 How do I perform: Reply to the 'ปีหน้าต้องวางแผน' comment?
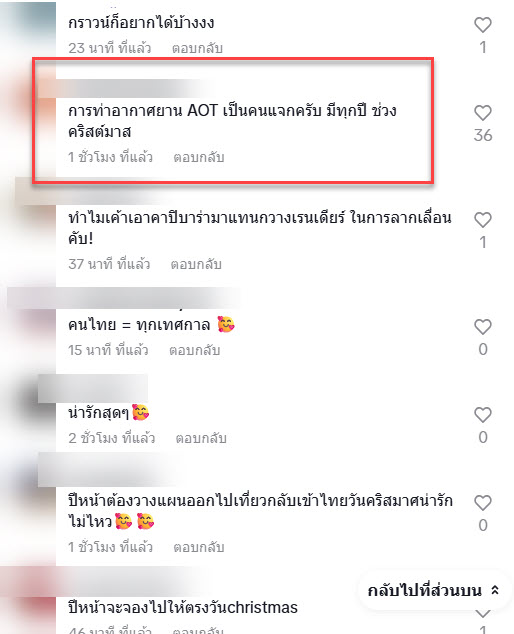(199, 547)
